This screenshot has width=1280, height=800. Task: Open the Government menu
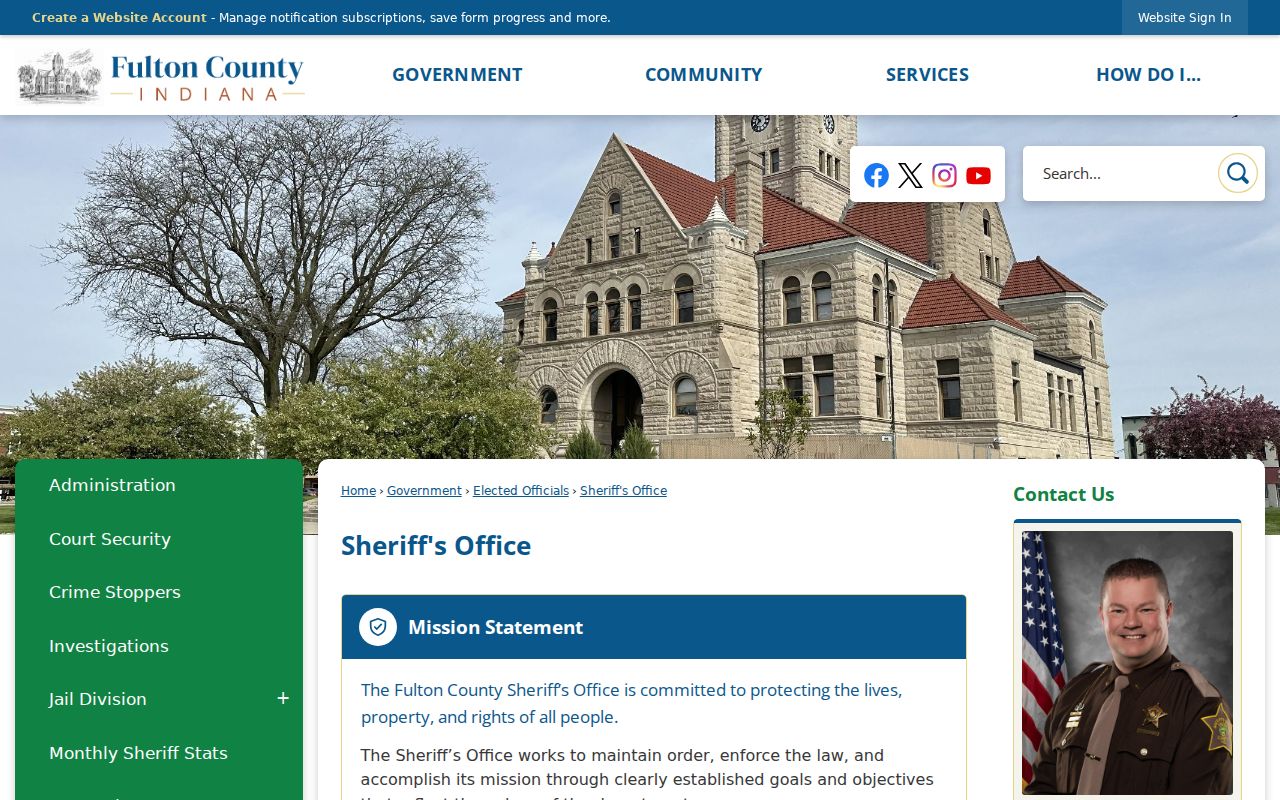[457, 75]
